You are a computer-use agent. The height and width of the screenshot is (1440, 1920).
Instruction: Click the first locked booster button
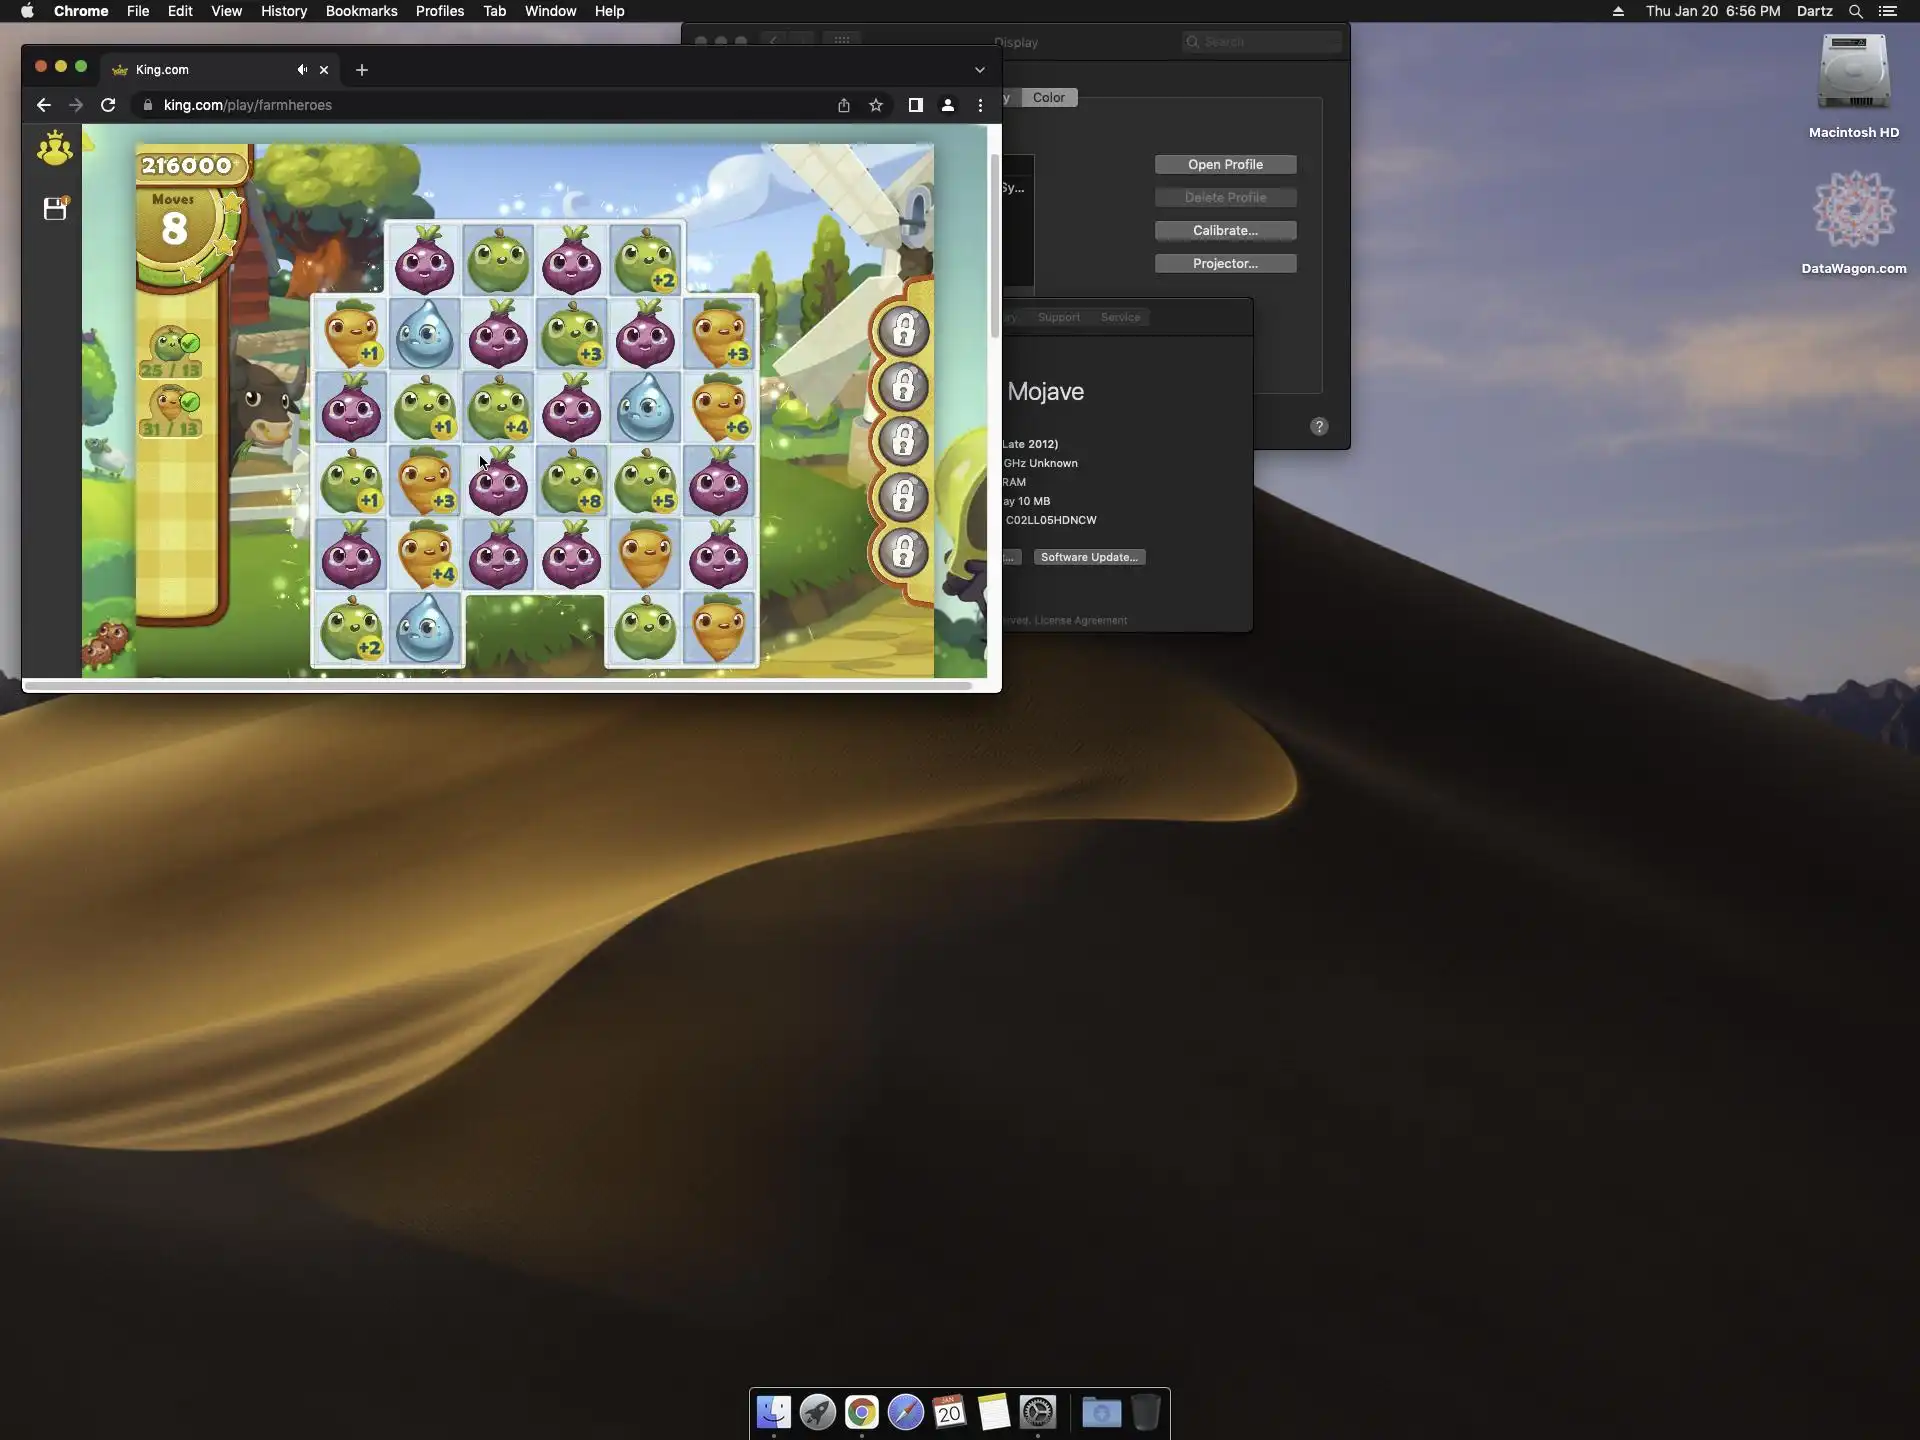tap(903, 331)
